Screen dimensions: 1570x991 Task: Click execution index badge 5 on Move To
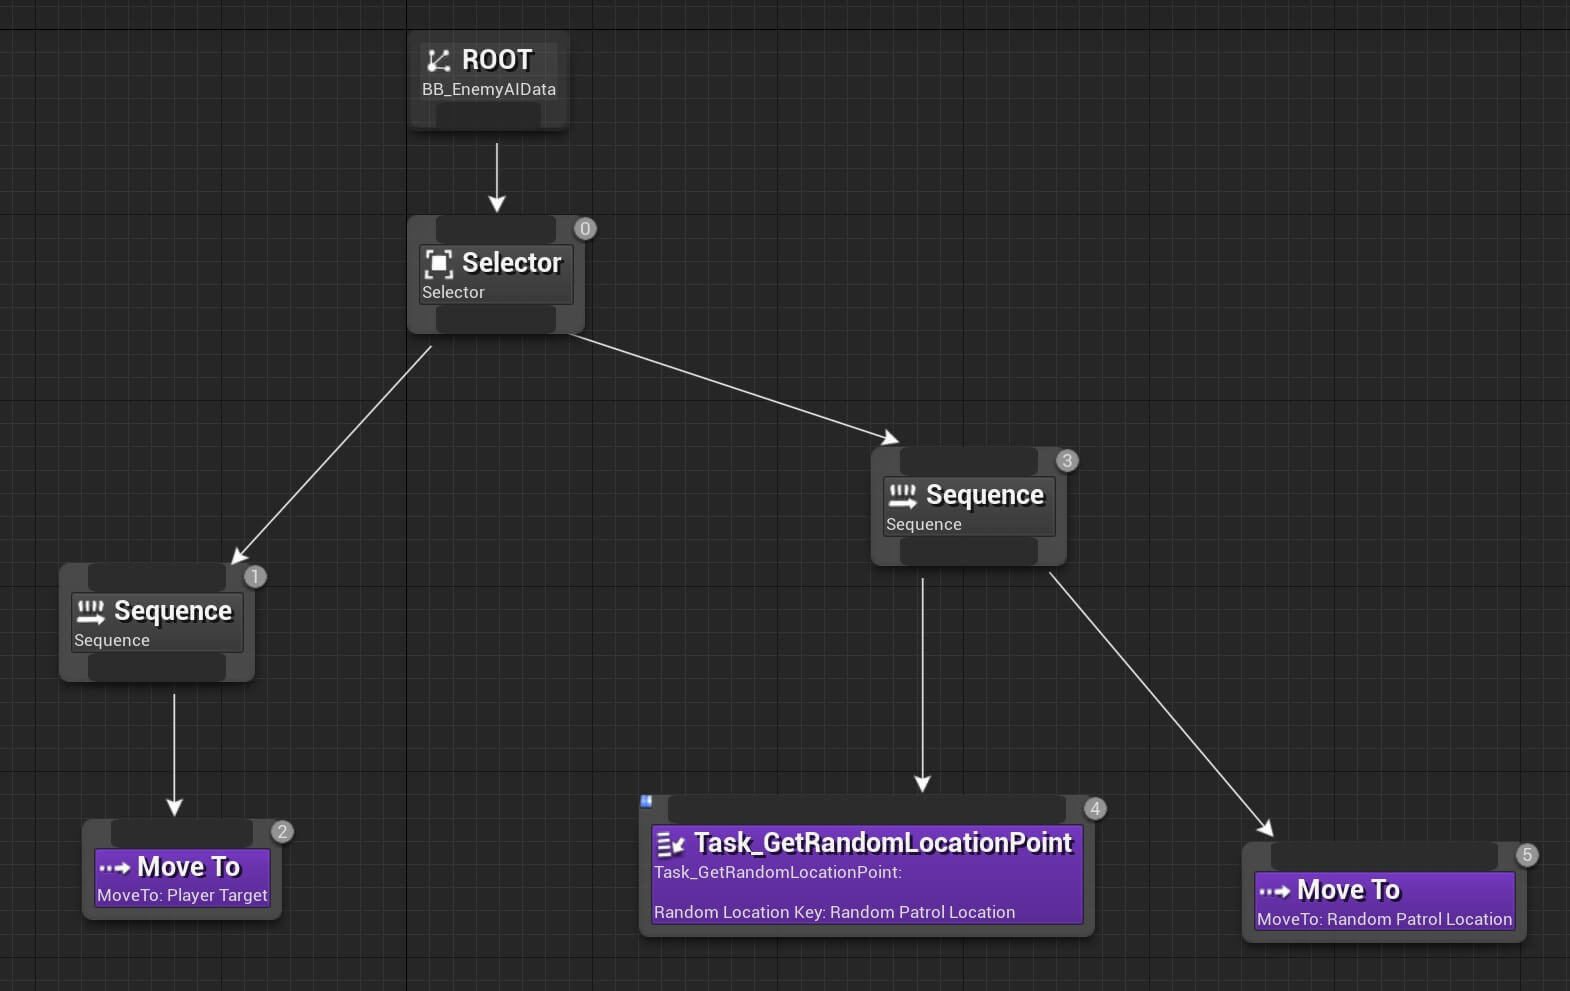1527,854
